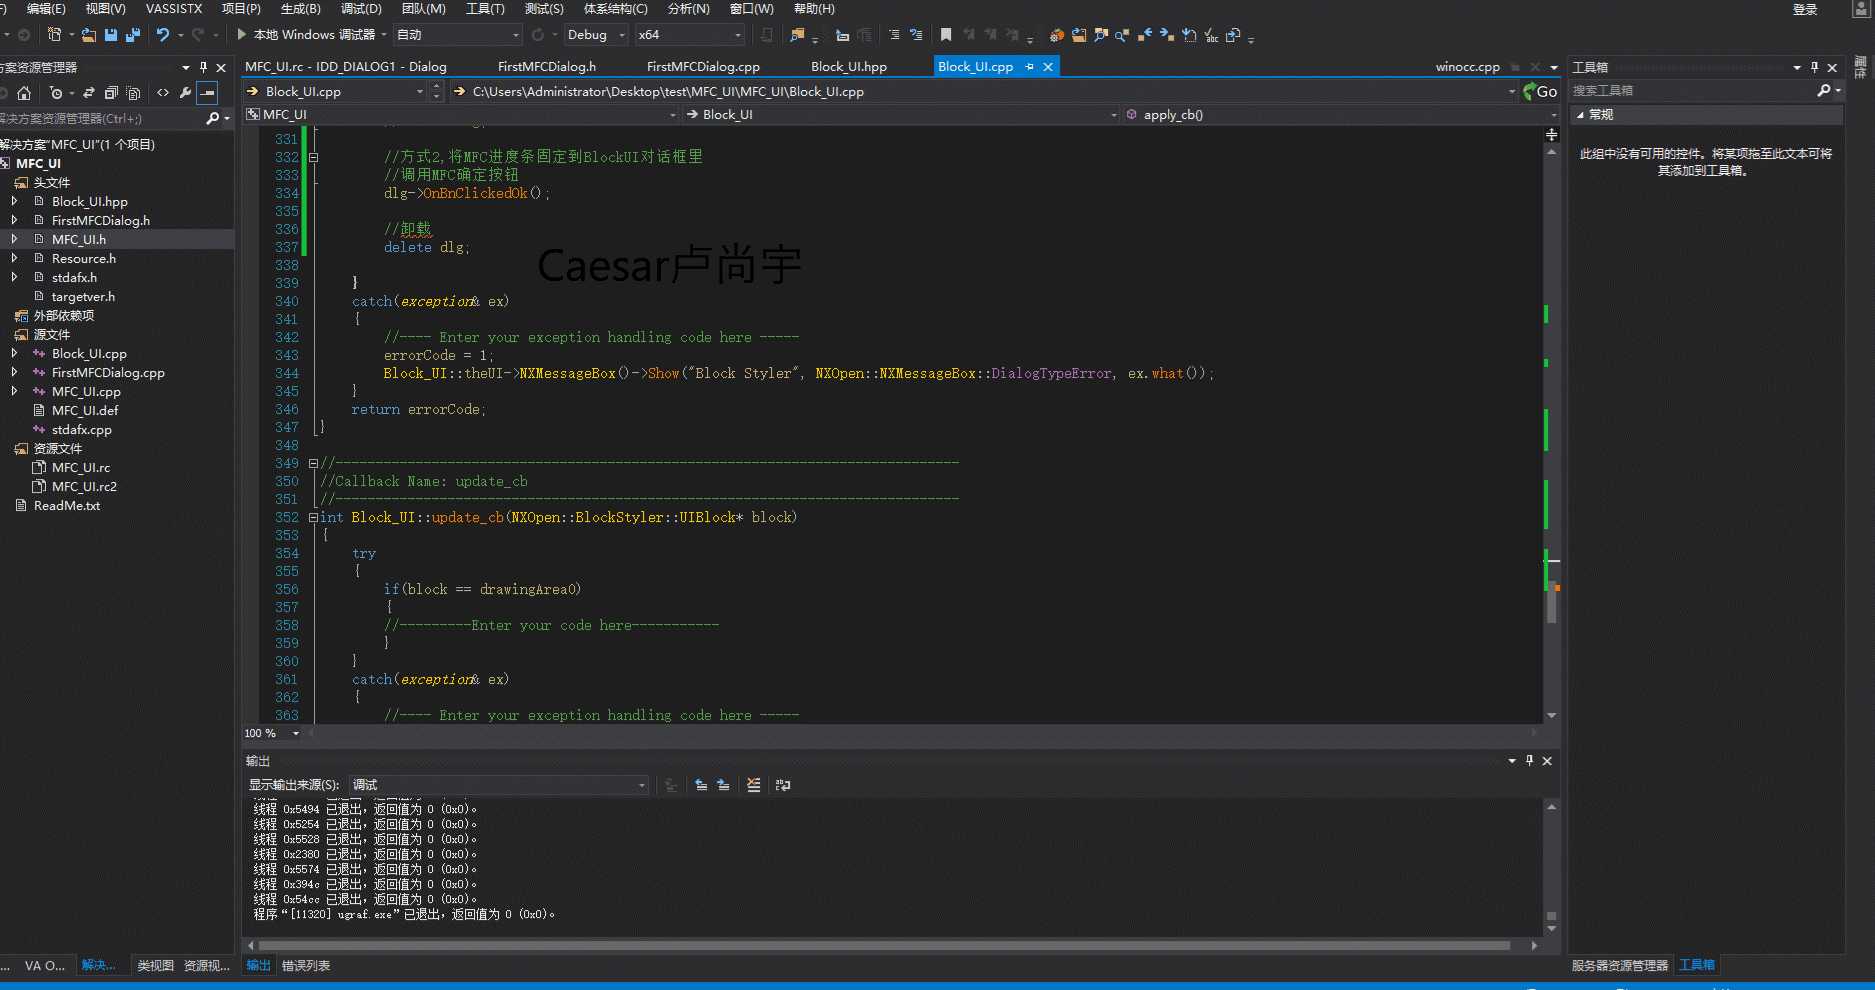Go to previous message in Output panel
The width and height of the screenshot is (1875, 990).
pos(701,785)
